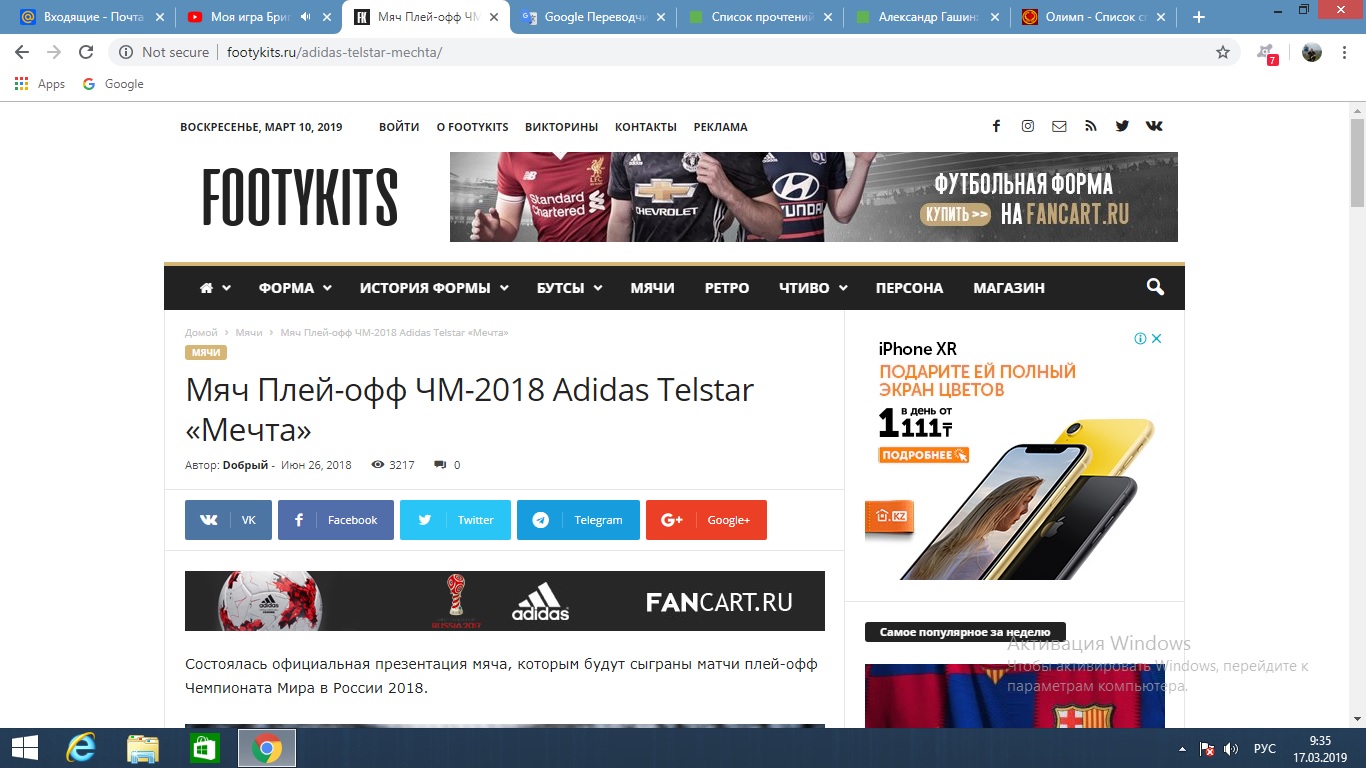Click the taskbar volume speaker icon
1366x768 pixels.
click(x=1231, y=749)
